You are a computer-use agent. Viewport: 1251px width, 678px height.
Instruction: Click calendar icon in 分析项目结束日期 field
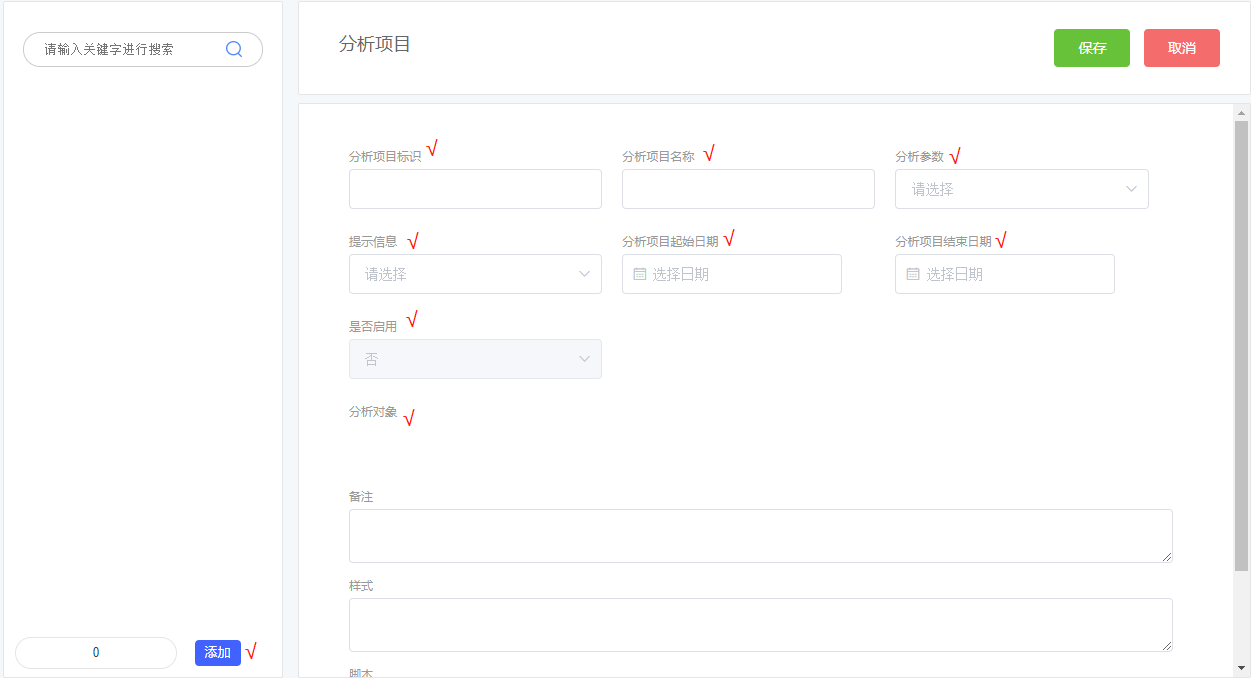pos(913,274)
